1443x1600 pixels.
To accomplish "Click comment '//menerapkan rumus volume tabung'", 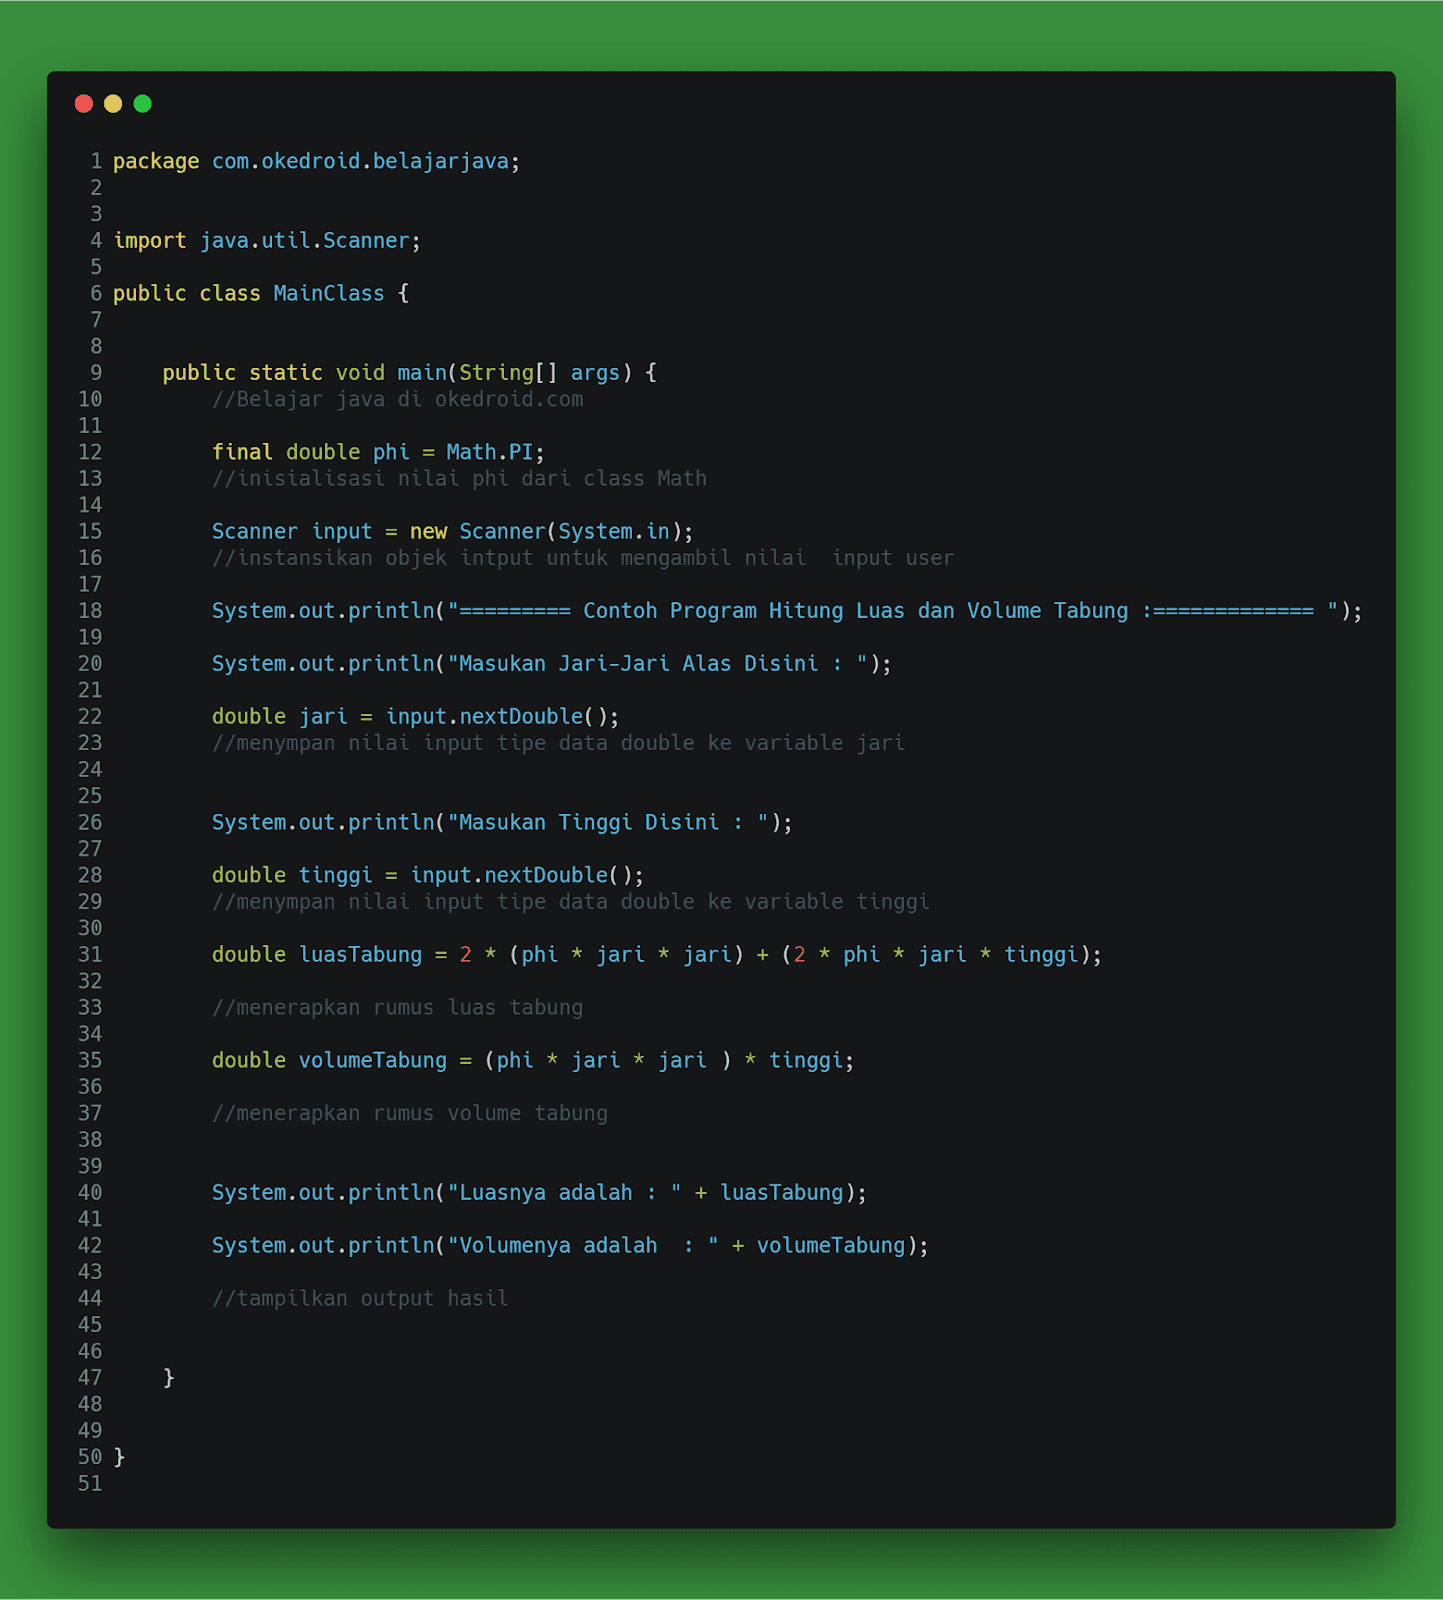I will click(410, 1114).
